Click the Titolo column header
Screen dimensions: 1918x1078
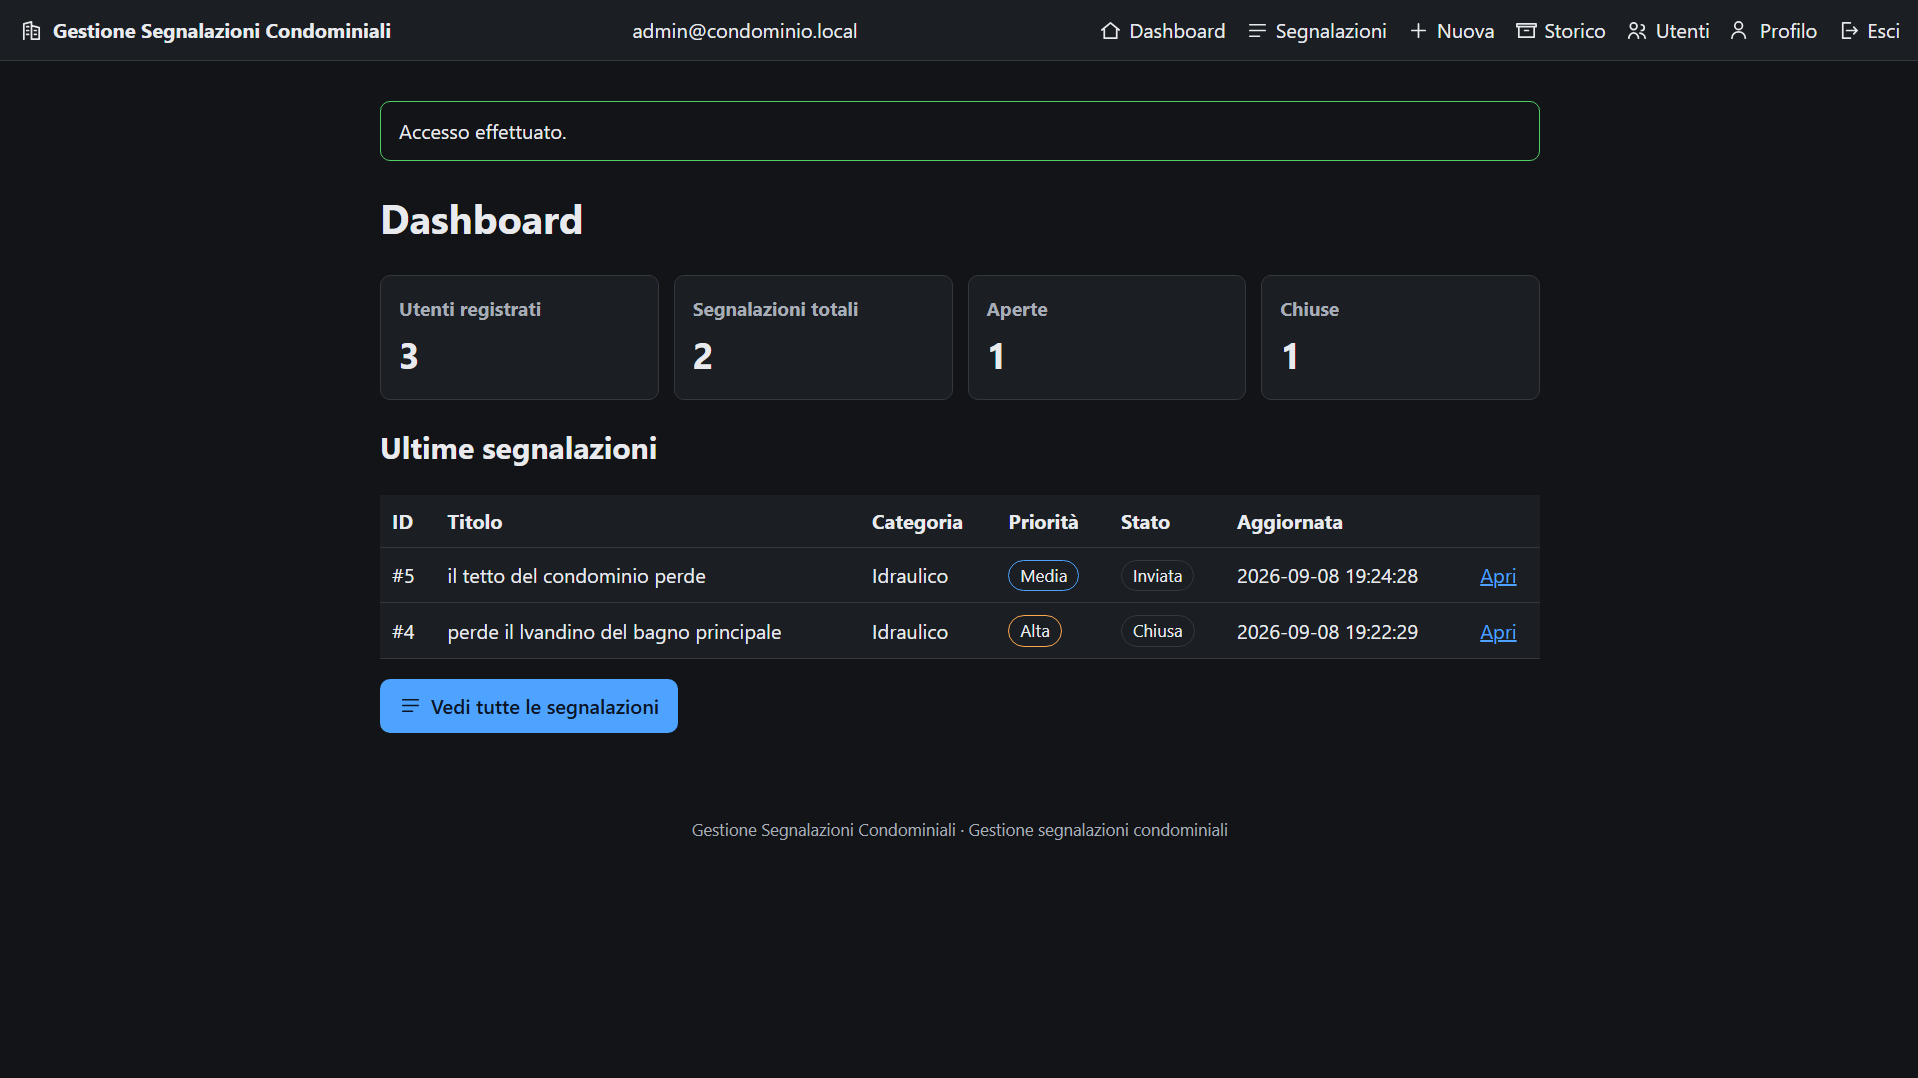[x=475, y=522]
